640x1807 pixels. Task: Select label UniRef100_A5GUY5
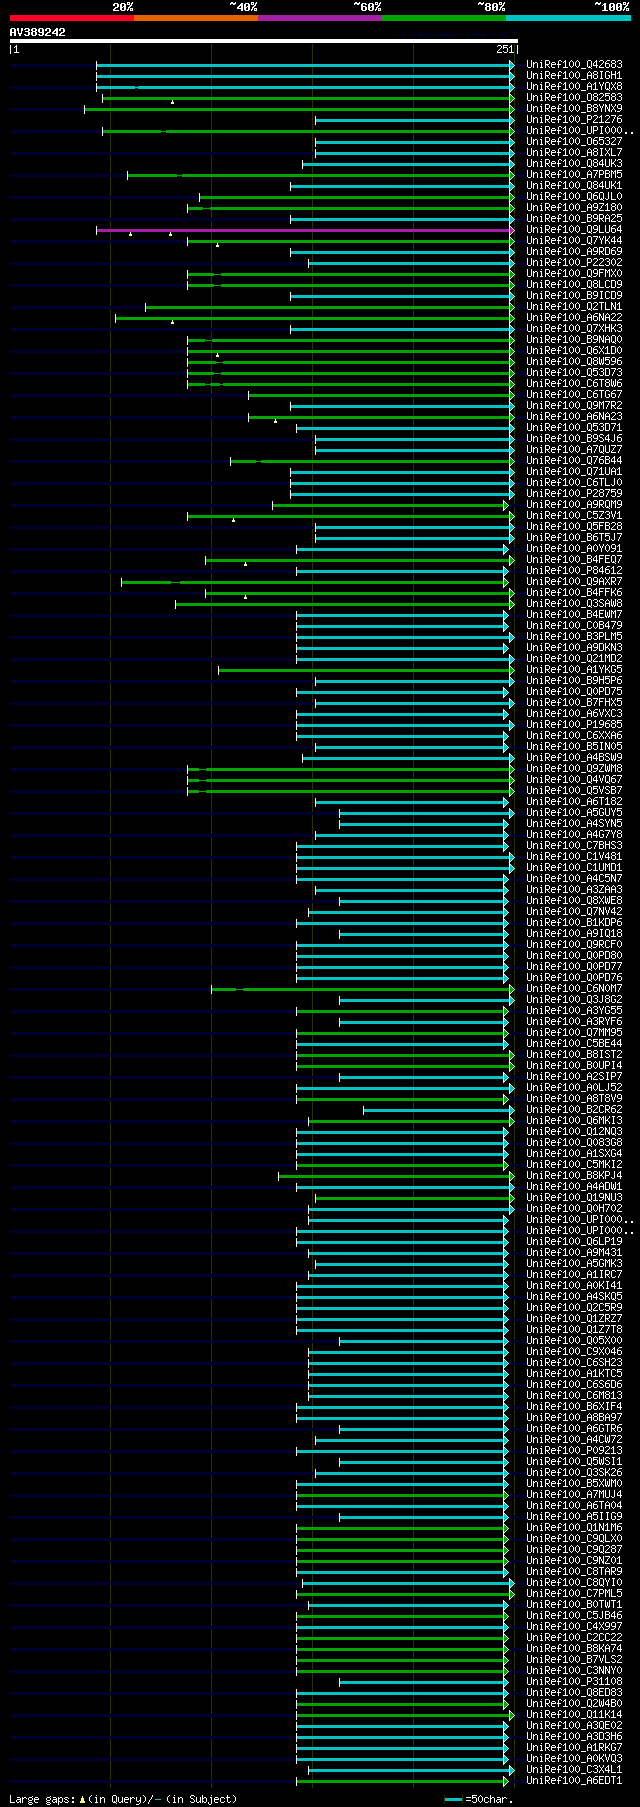pyautogui.click(x=574, y=813)
